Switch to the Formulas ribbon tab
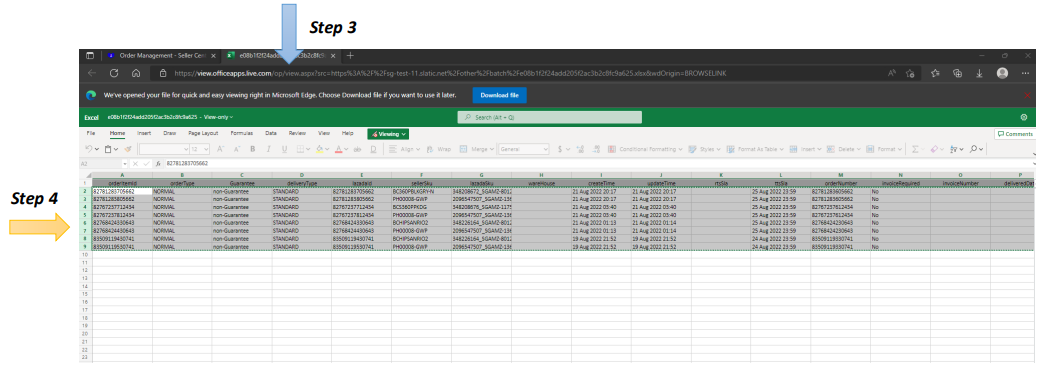This screenshot has height=373, width=1050. pyautogui.click(x=242, y=134)
